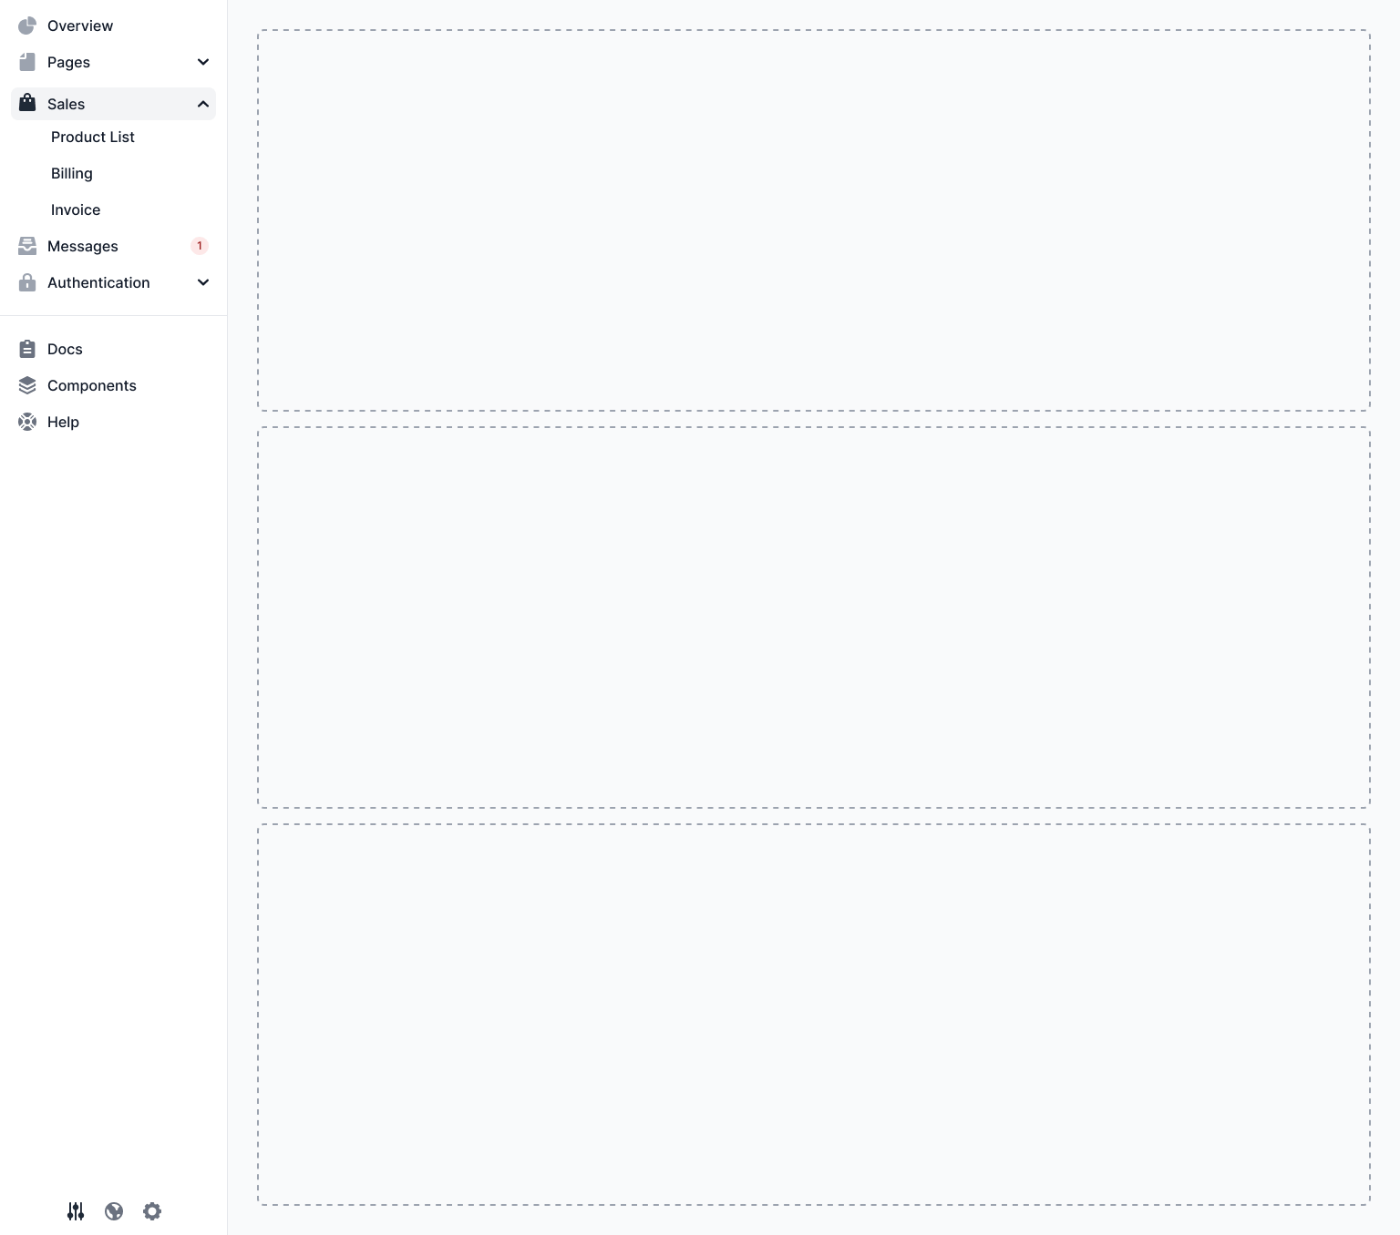Click the Authentication lock icon
Viewport: 1400px width, 1235px height.
click(x=27, y=283)
